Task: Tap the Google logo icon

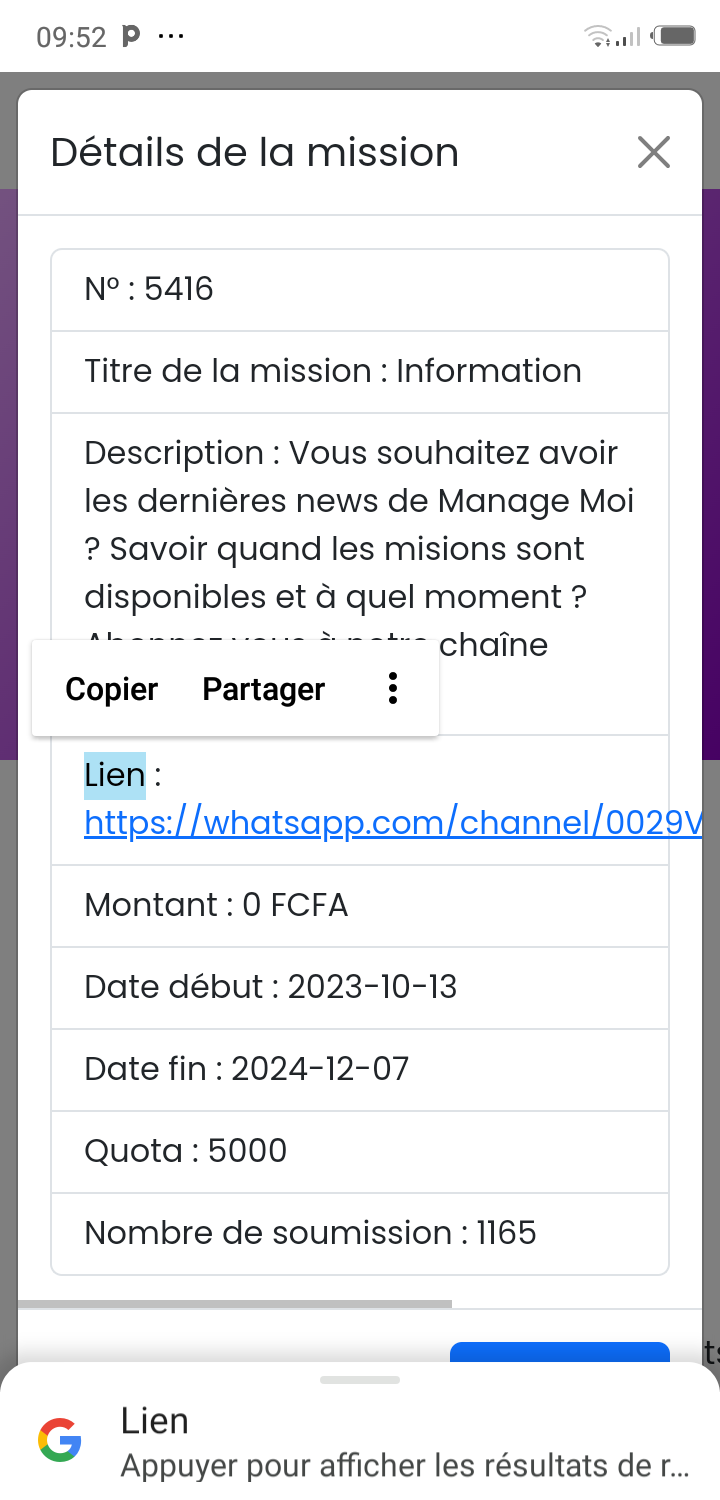Action: click(x=60, y=1441)
